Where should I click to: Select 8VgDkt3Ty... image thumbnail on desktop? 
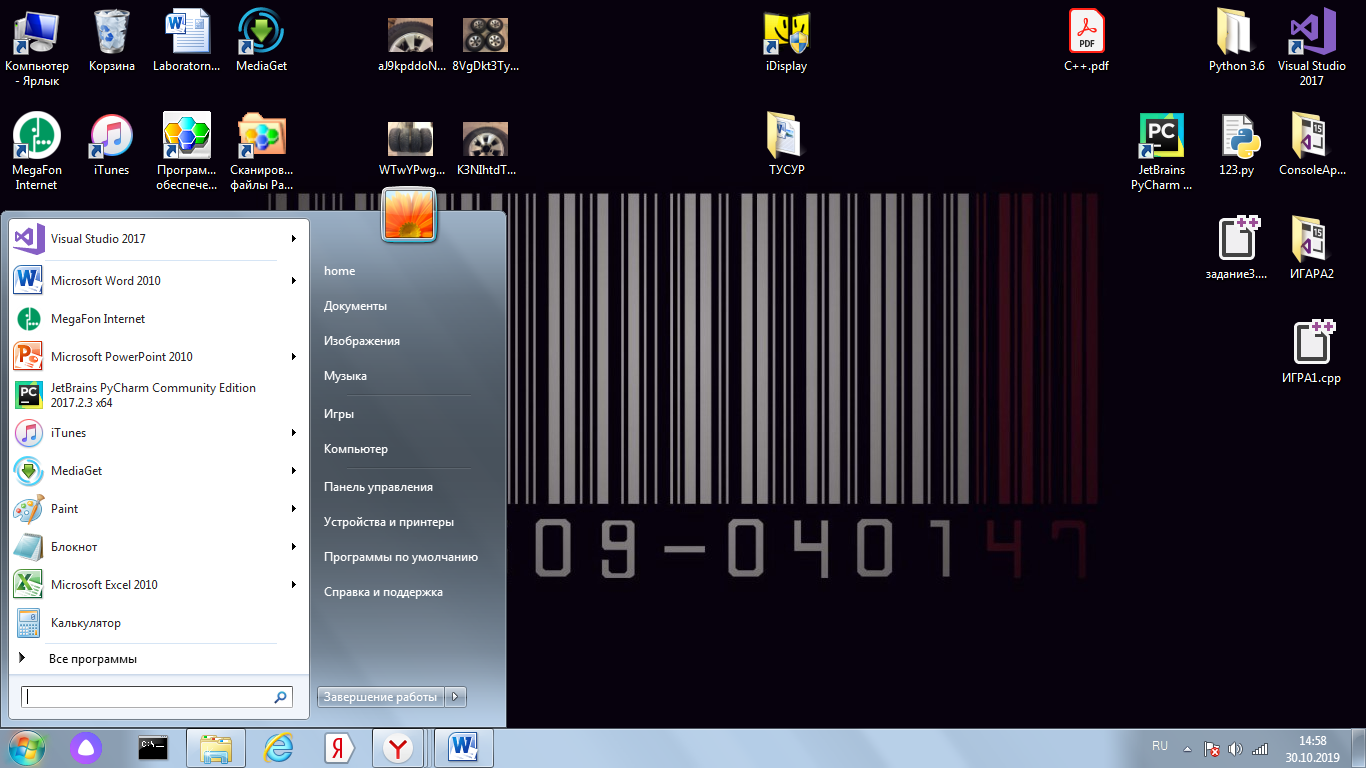pyautogui.click(x=486, y=45)
